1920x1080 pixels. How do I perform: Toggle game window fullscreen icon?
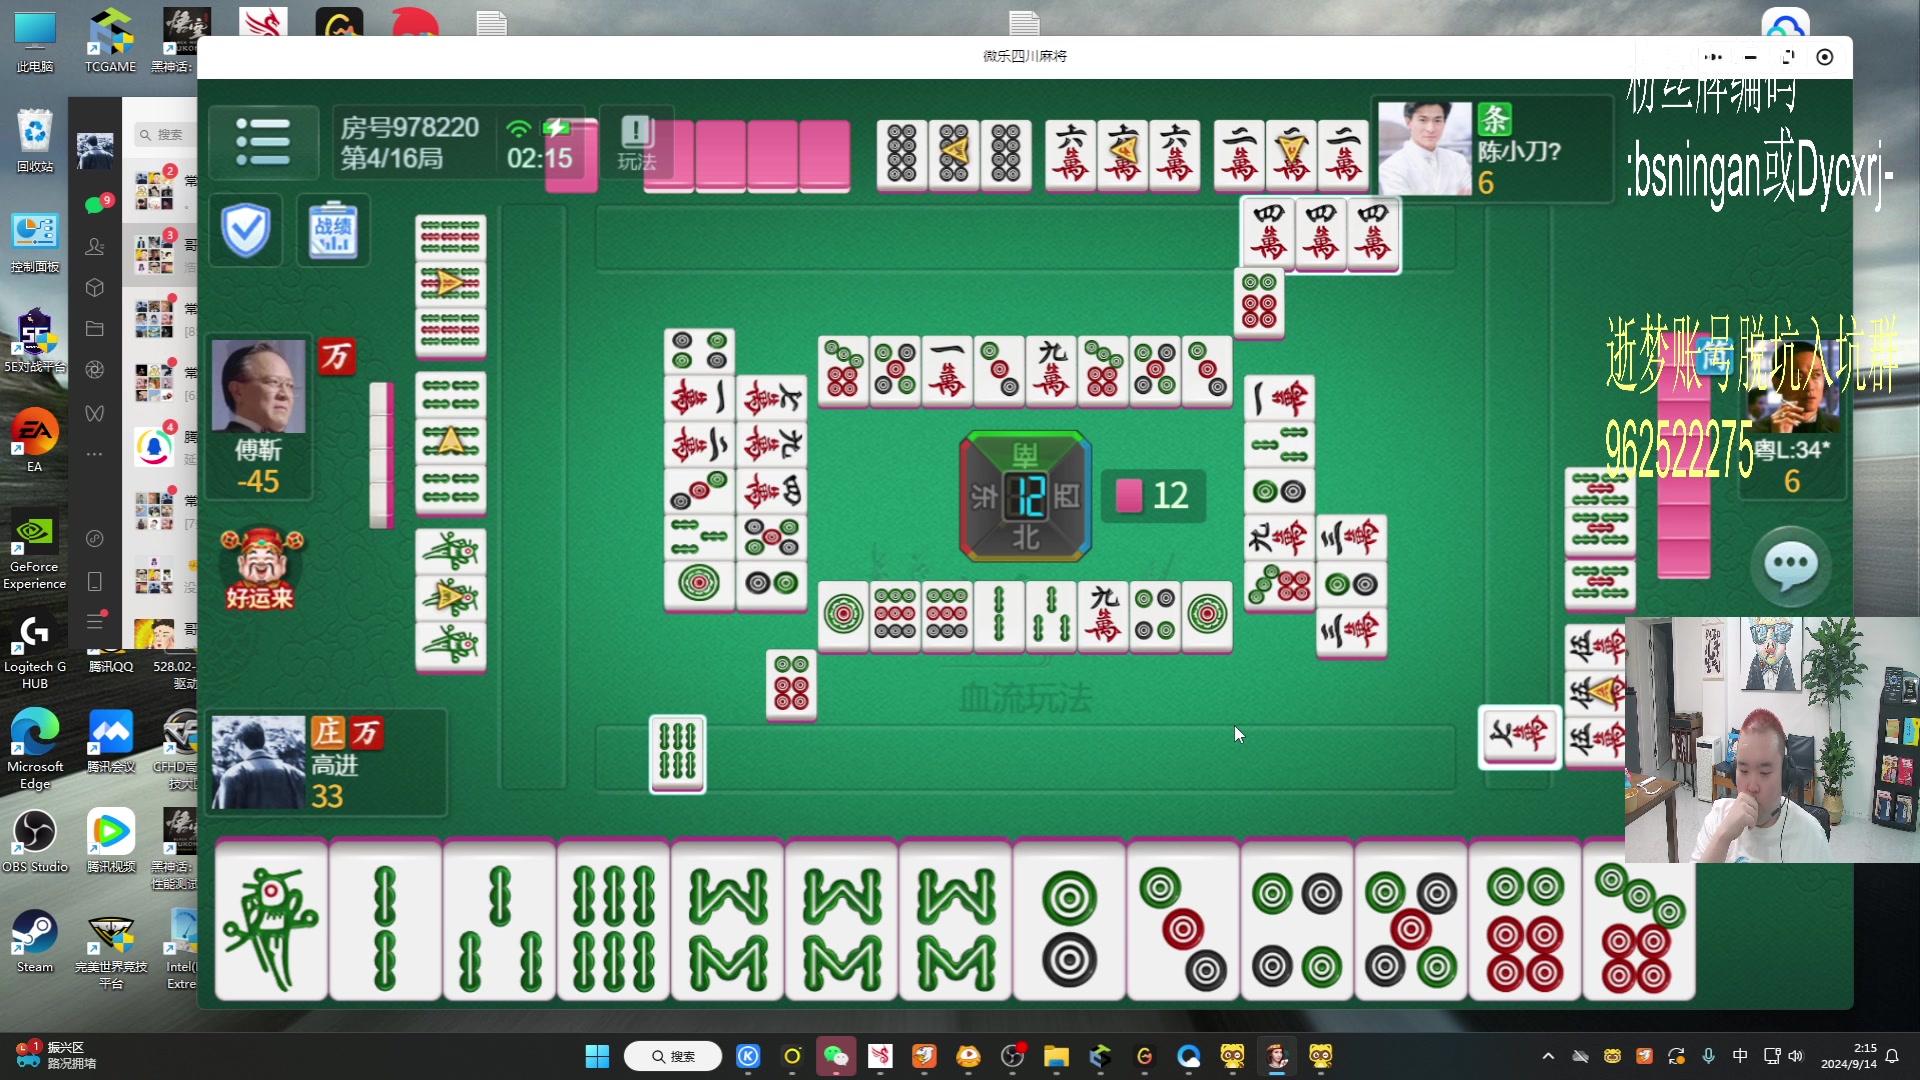(1788, 57)
